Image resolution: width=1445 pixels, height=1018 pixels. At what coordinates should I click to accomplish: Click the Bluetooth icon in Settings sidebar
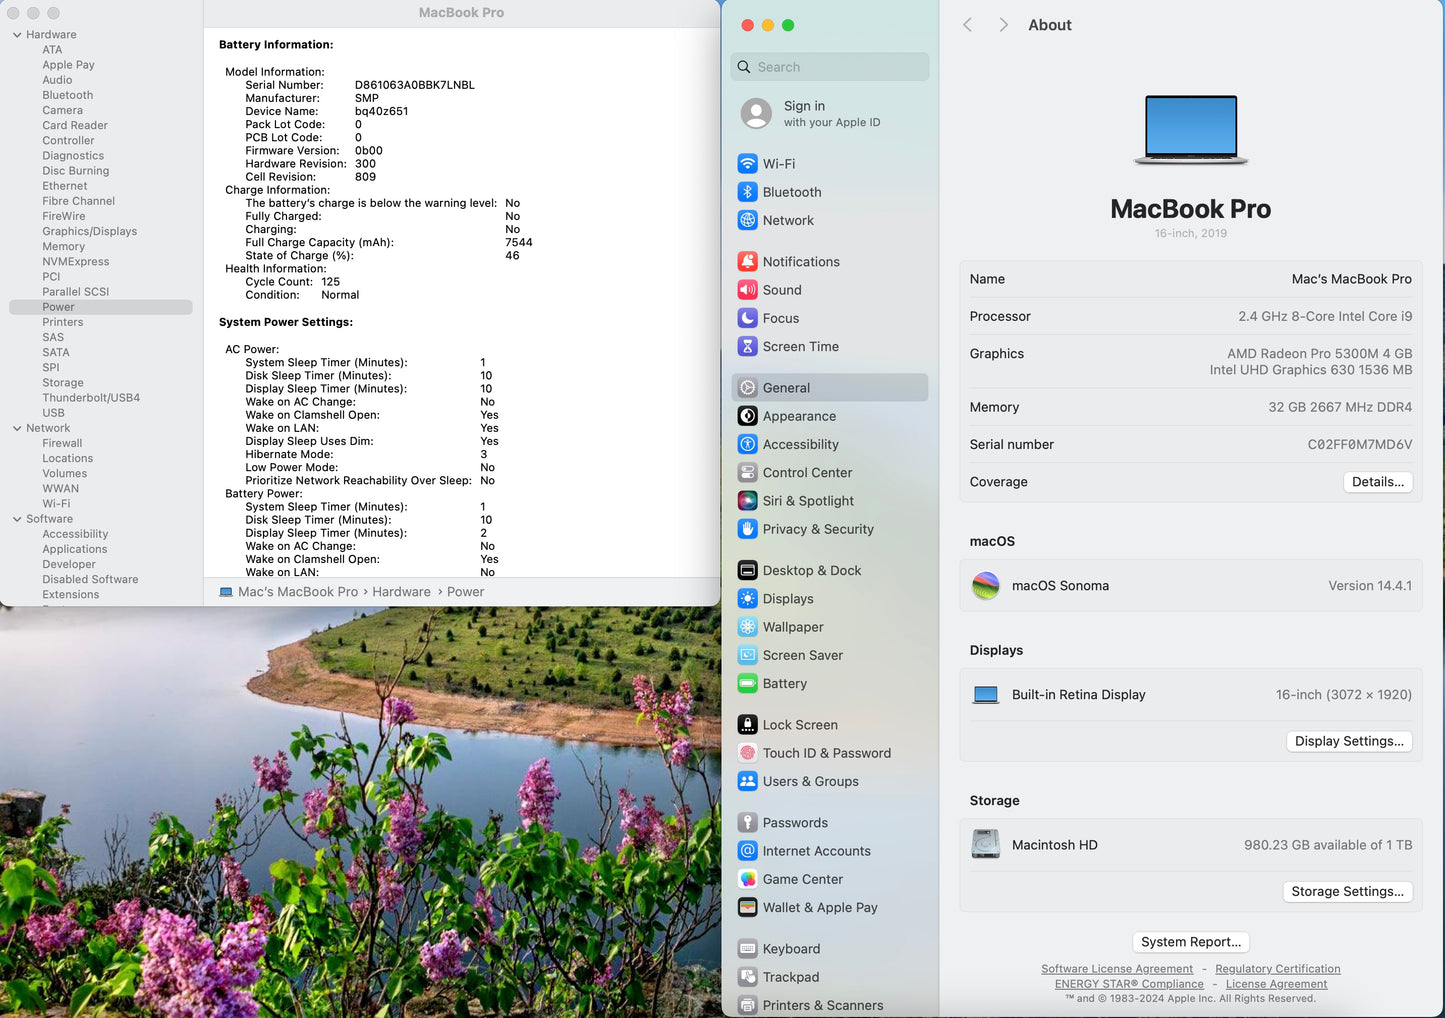coord(747,192)
